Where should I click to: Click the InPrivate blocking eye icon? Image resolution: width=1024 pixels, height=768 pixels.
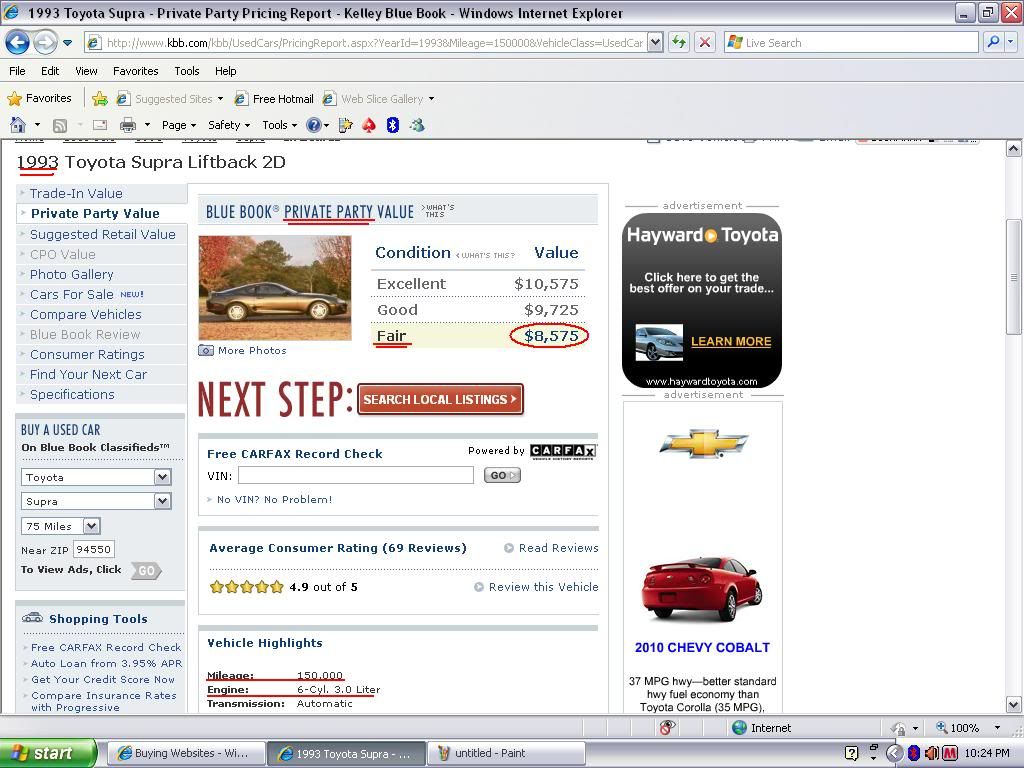pos(667,728)
